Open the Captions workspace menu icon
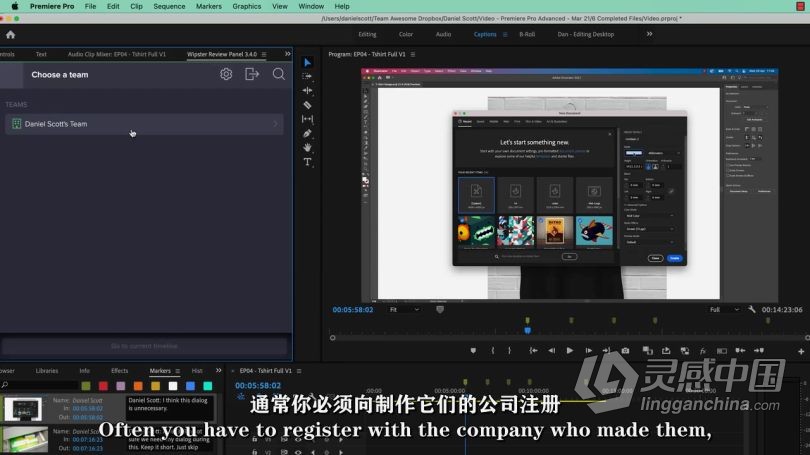 pos(505,35)
